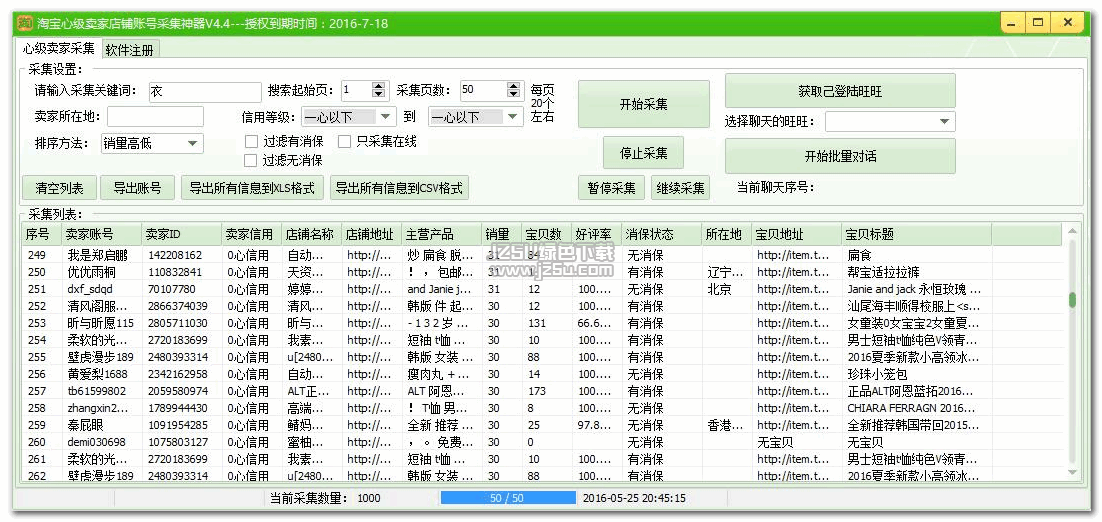Click 宝贝标题 column header
This screenshot has width=1102, height=522.
pyautogui.click(x=916, y=235)
